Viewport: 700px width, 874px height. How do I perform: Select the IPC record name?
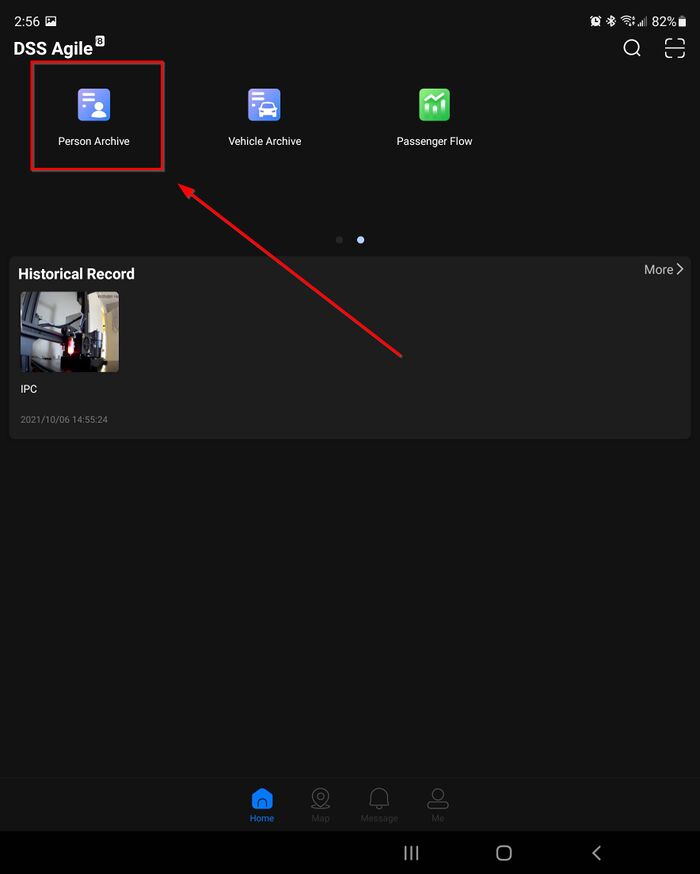[29, 389]
